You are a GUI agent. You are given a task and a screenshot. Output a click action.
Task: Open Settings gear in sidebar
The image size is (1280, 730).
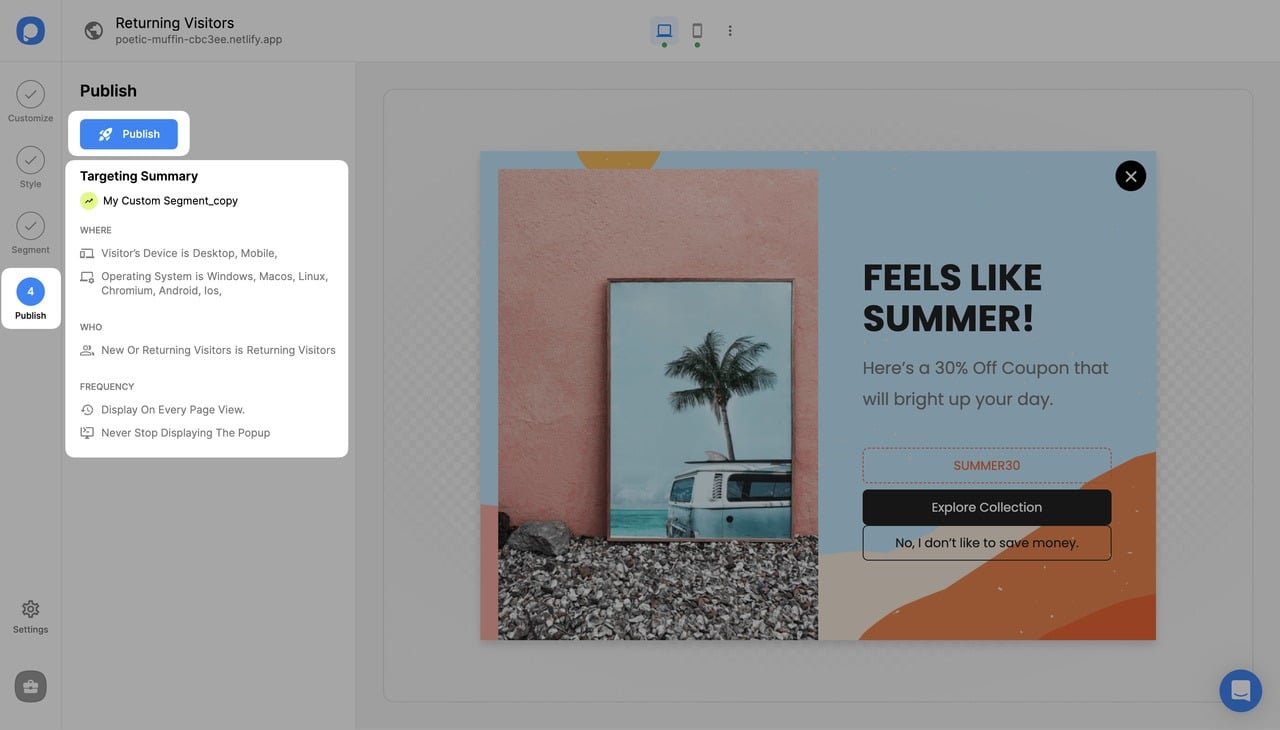click(x=30, y=616)
